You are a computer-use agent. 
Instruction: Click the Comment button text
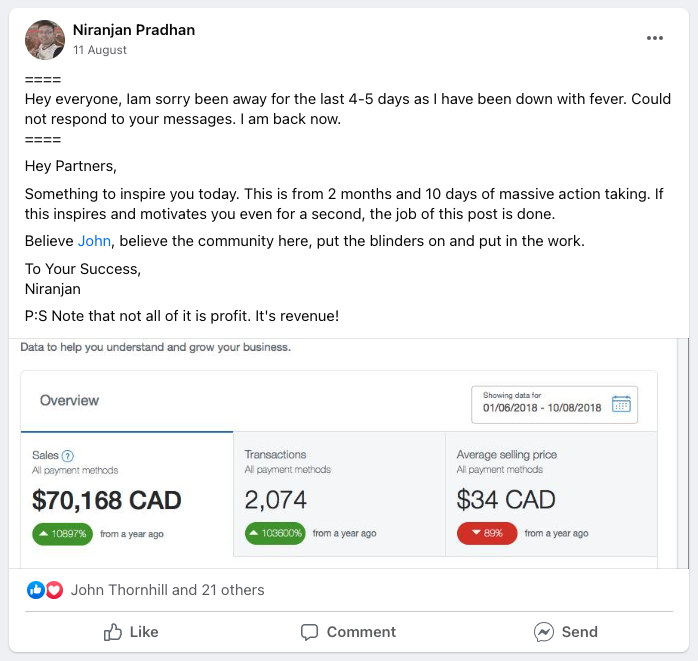361,632
